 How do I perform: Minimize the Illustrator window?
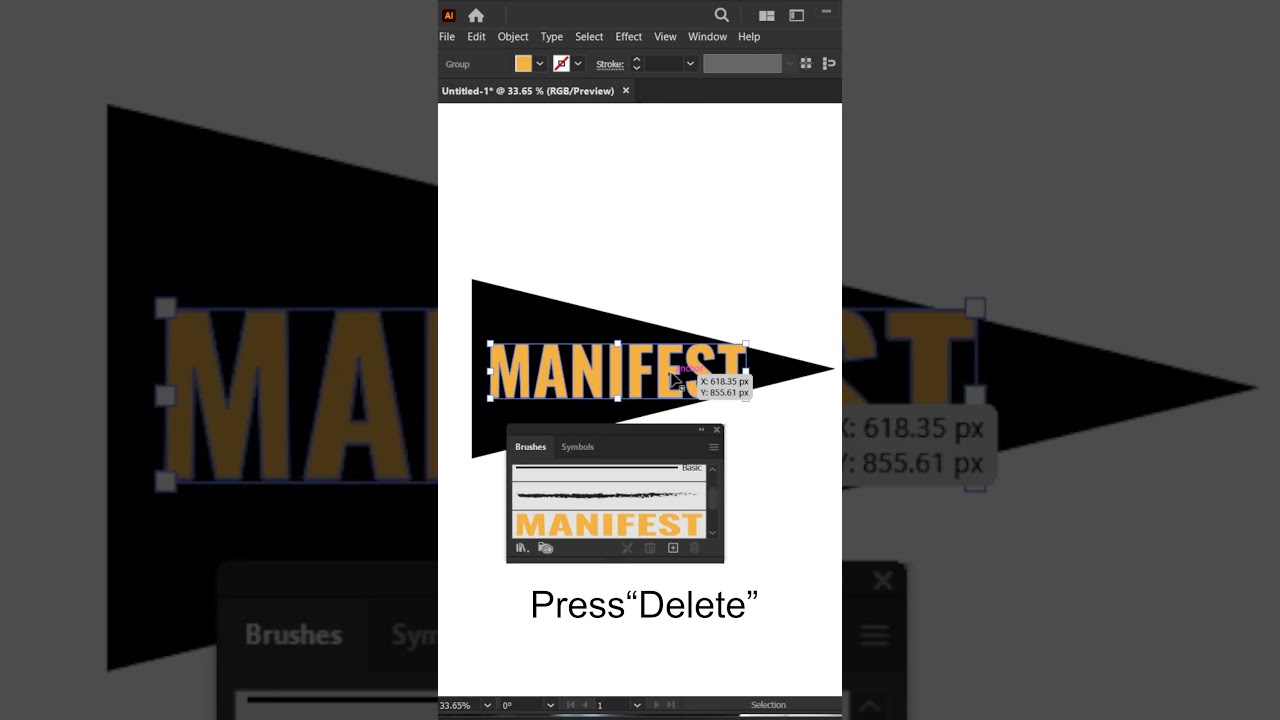(826, 12)
